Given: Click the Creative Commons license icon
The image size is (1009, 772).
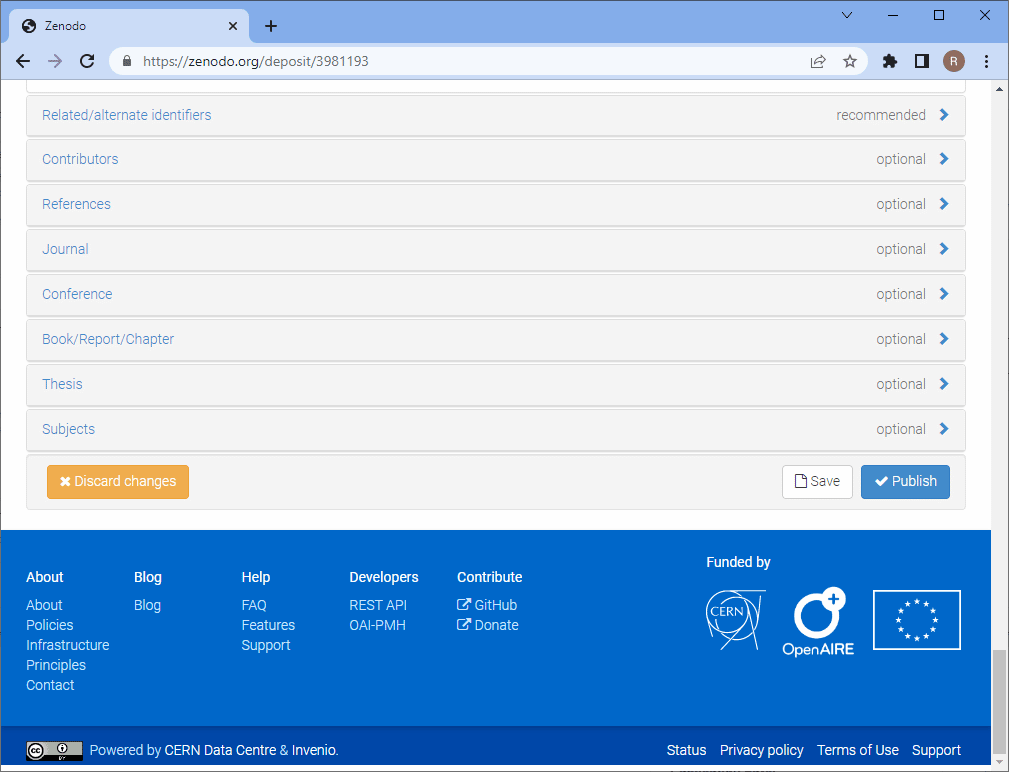Looking at the screenshot, I should click(x=54, y=750).
